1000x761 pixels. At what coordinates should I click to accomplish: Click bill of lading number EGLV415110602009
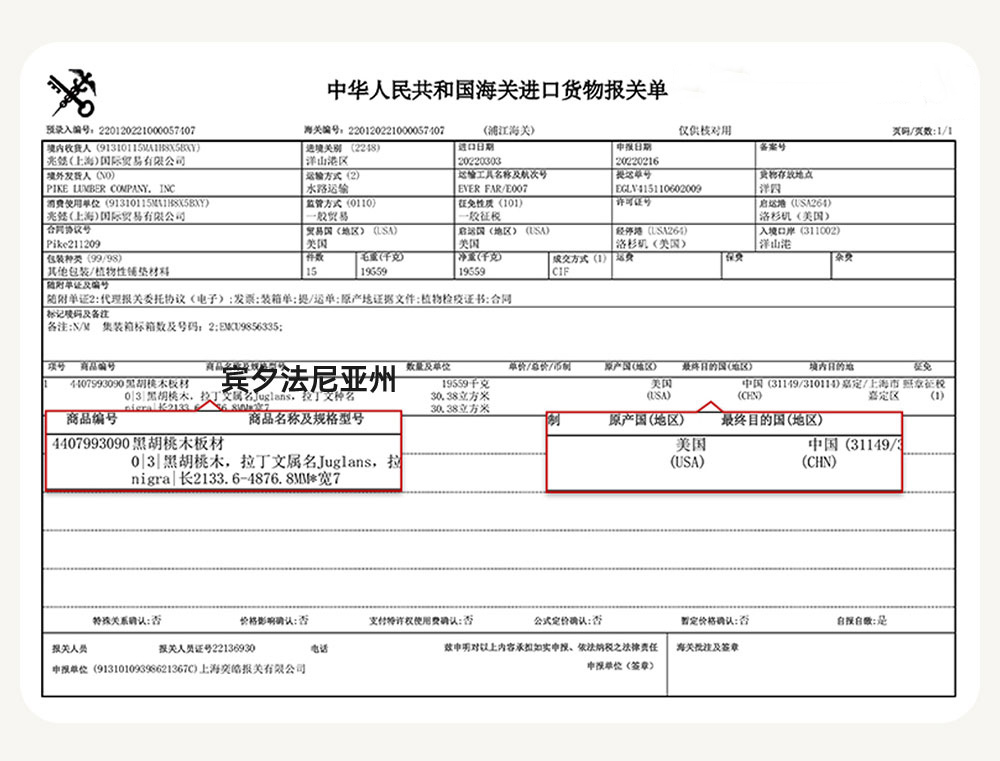(658, 188)
